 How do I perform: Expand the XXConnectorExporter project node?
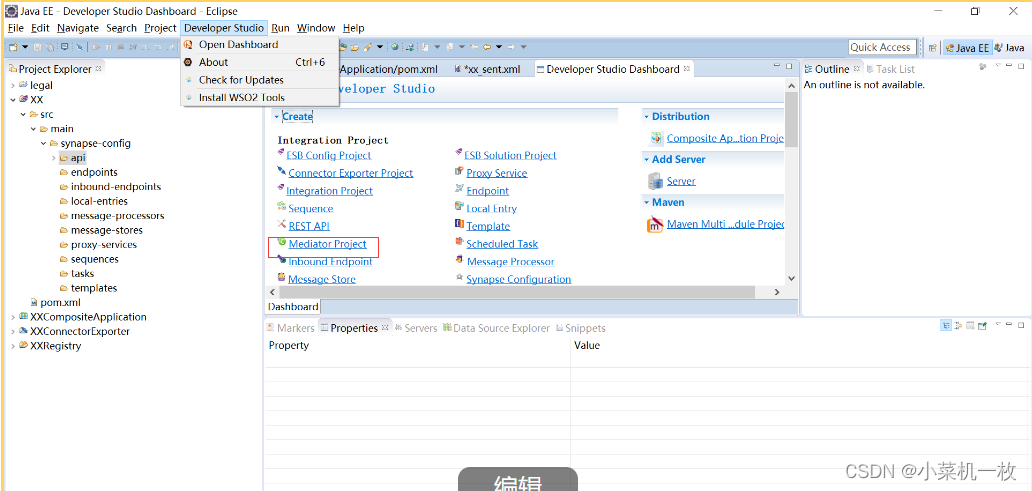pos(13,332)
